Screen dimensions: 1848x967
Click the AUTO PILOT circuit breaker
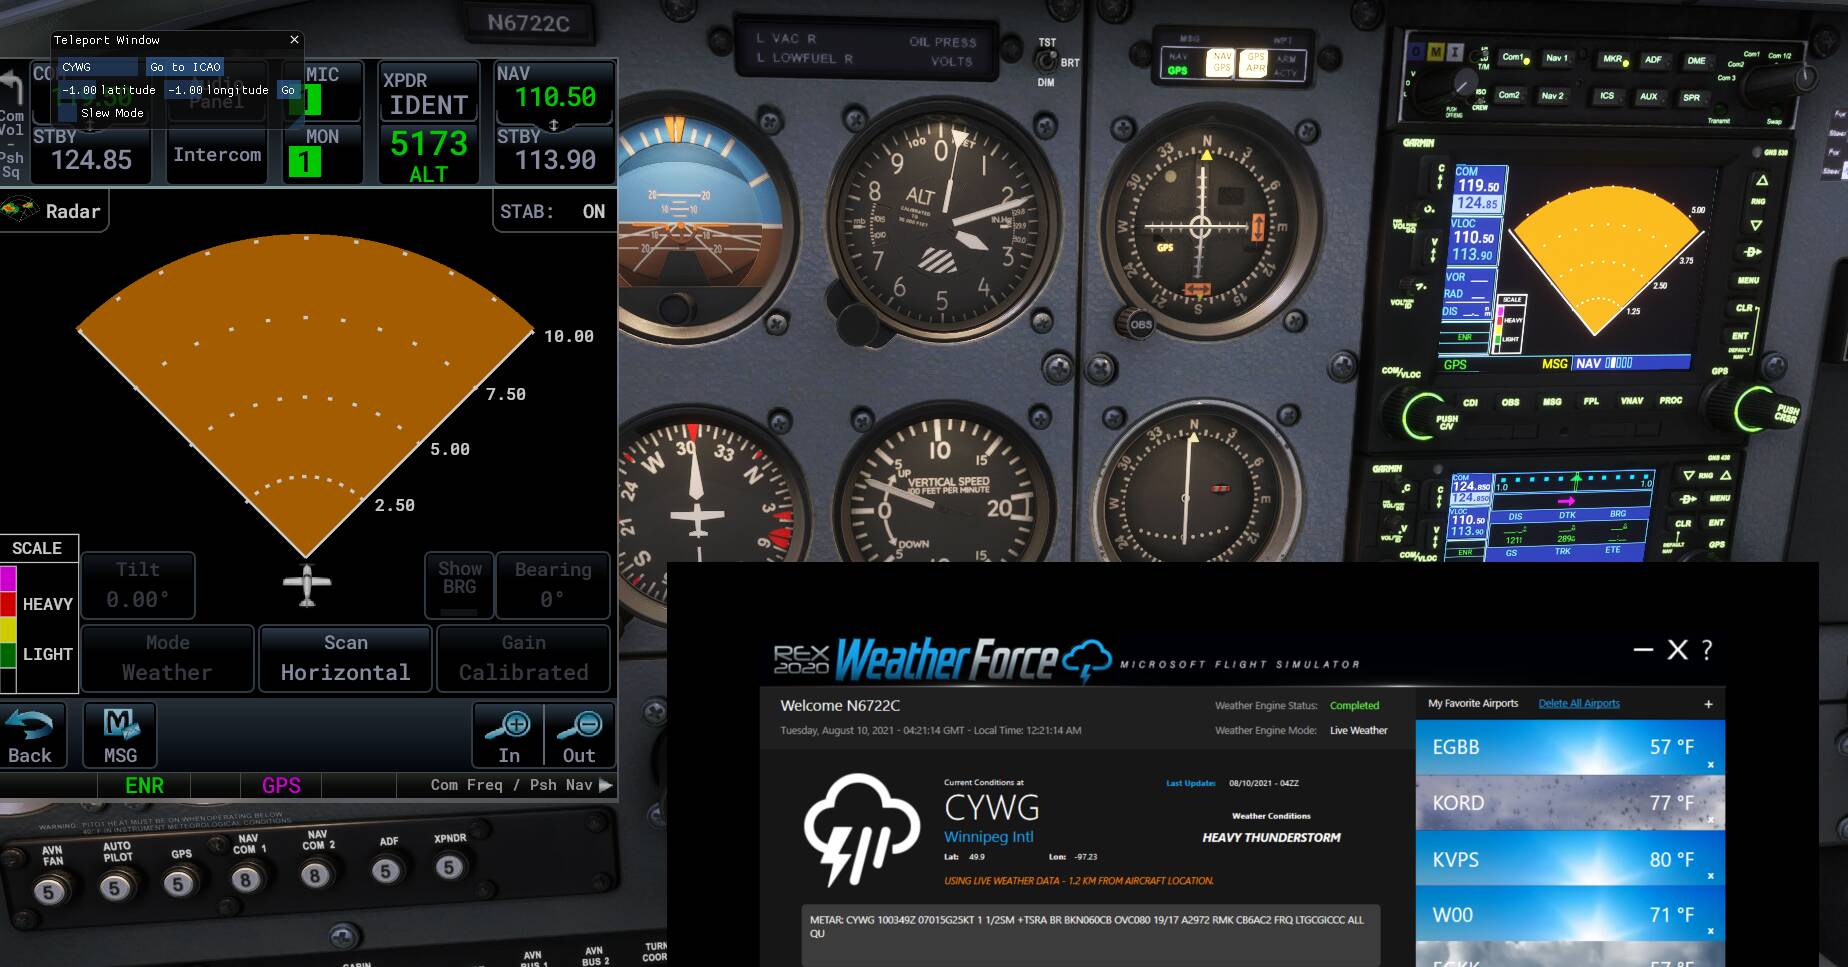pyautogui.click(x=115, y=887)
